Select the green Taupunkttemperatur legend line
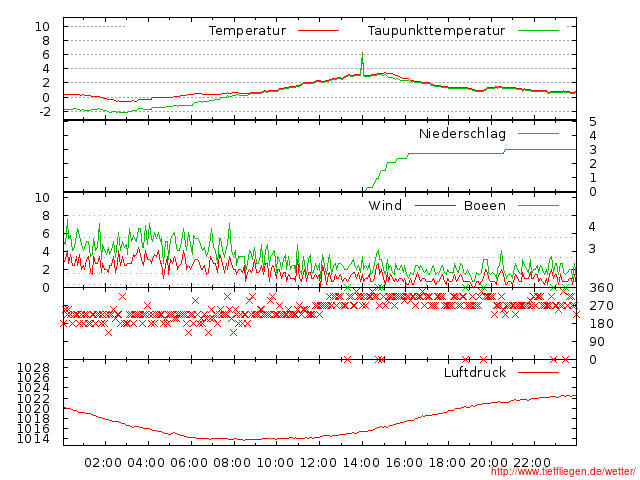This screenshot has height=480, width=640. [x=538, y=31]
